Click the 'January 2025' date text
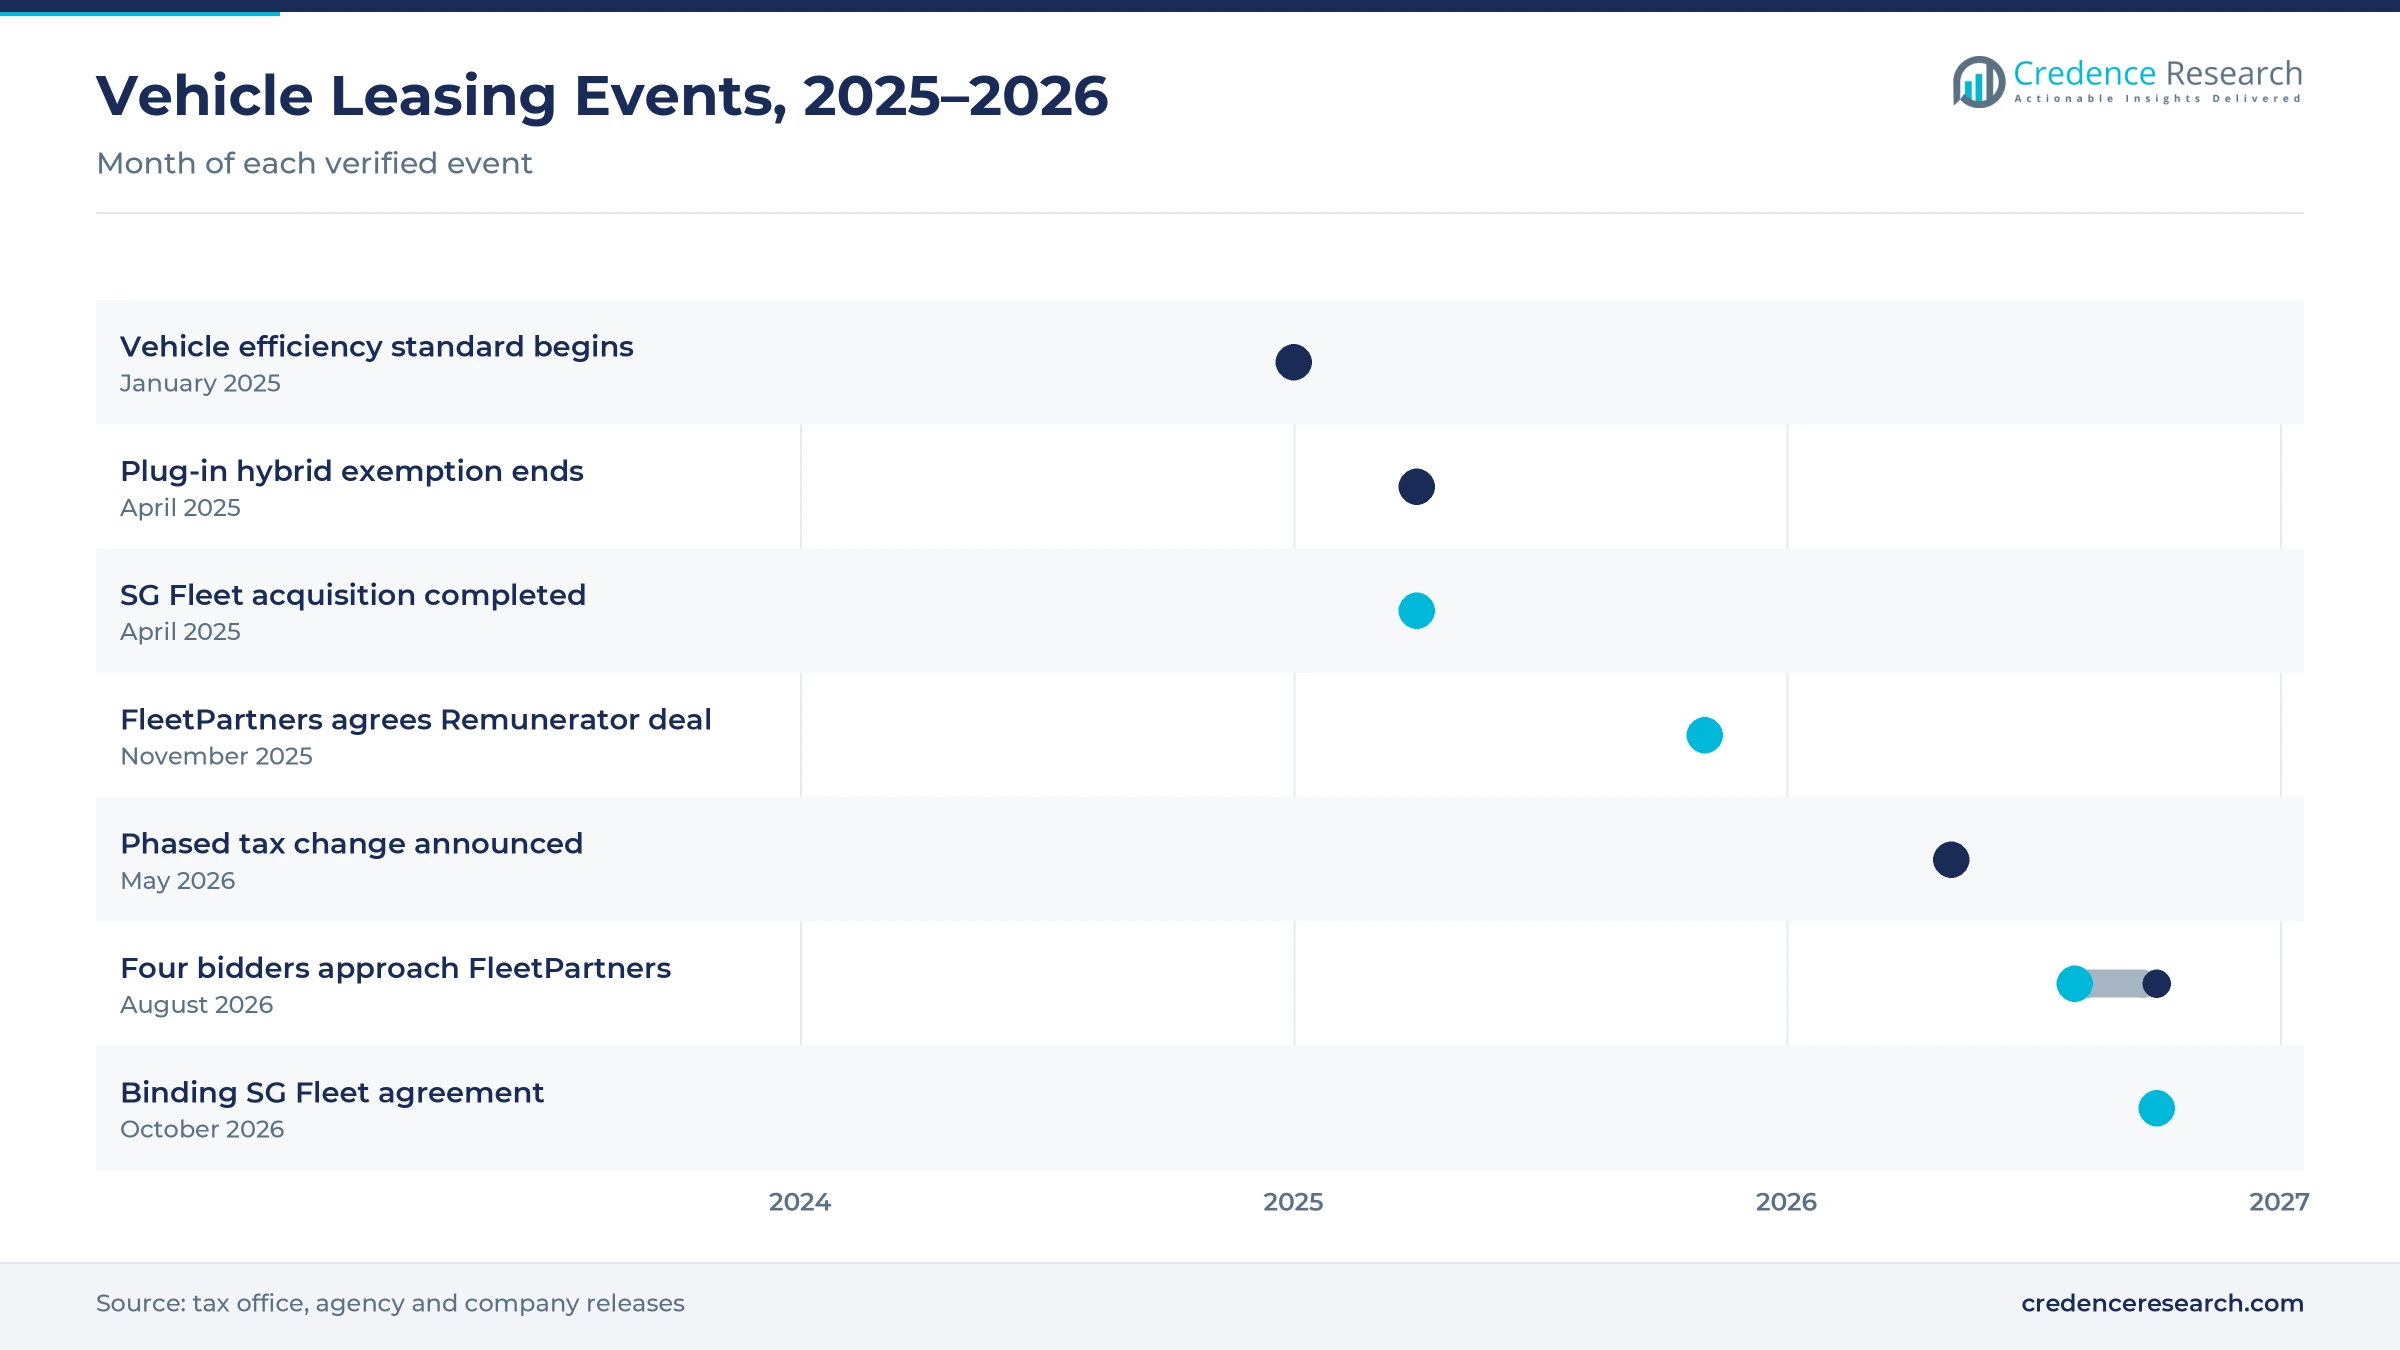This screenshot has height=1350, width=2400. click(x=200, y=384)
